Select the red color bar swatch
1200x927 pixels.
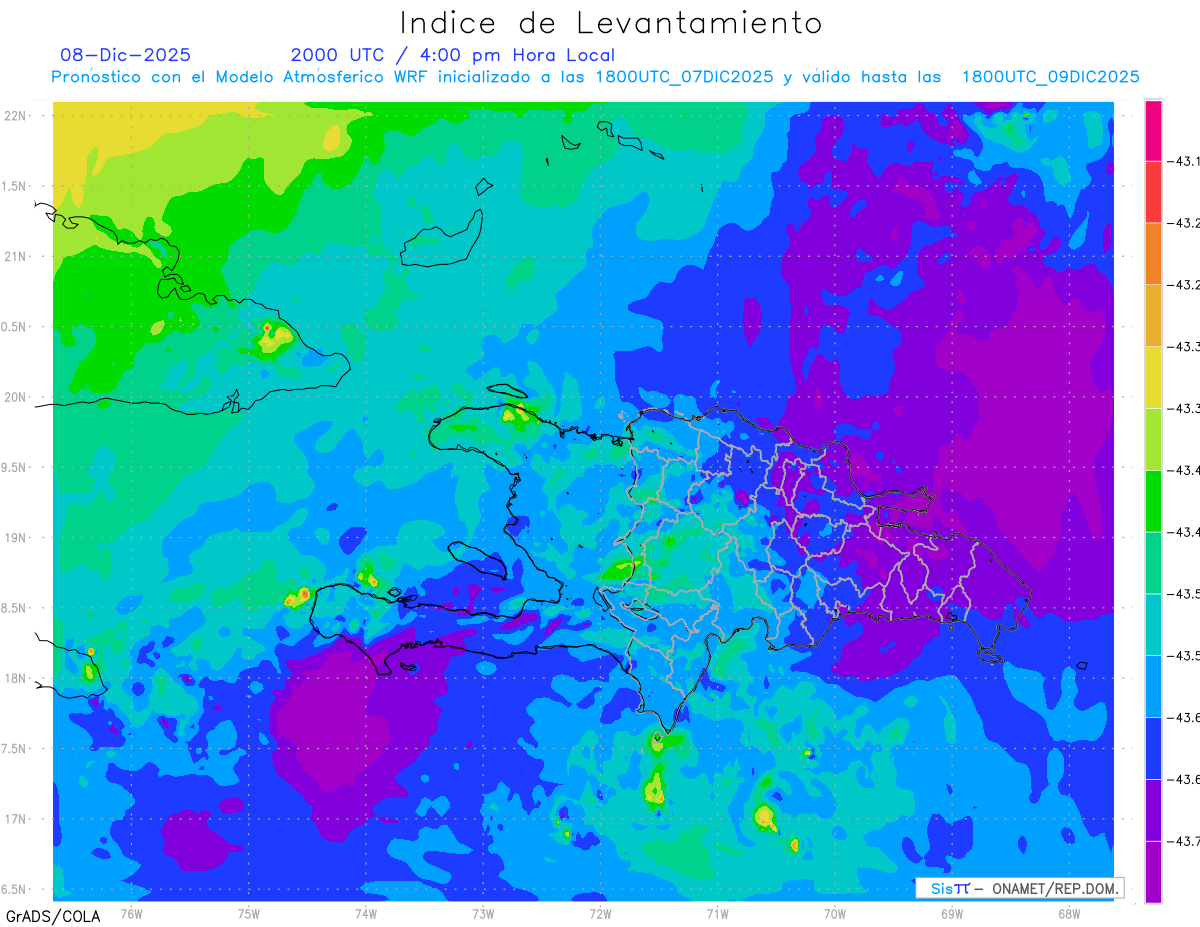coord(1153,191)
